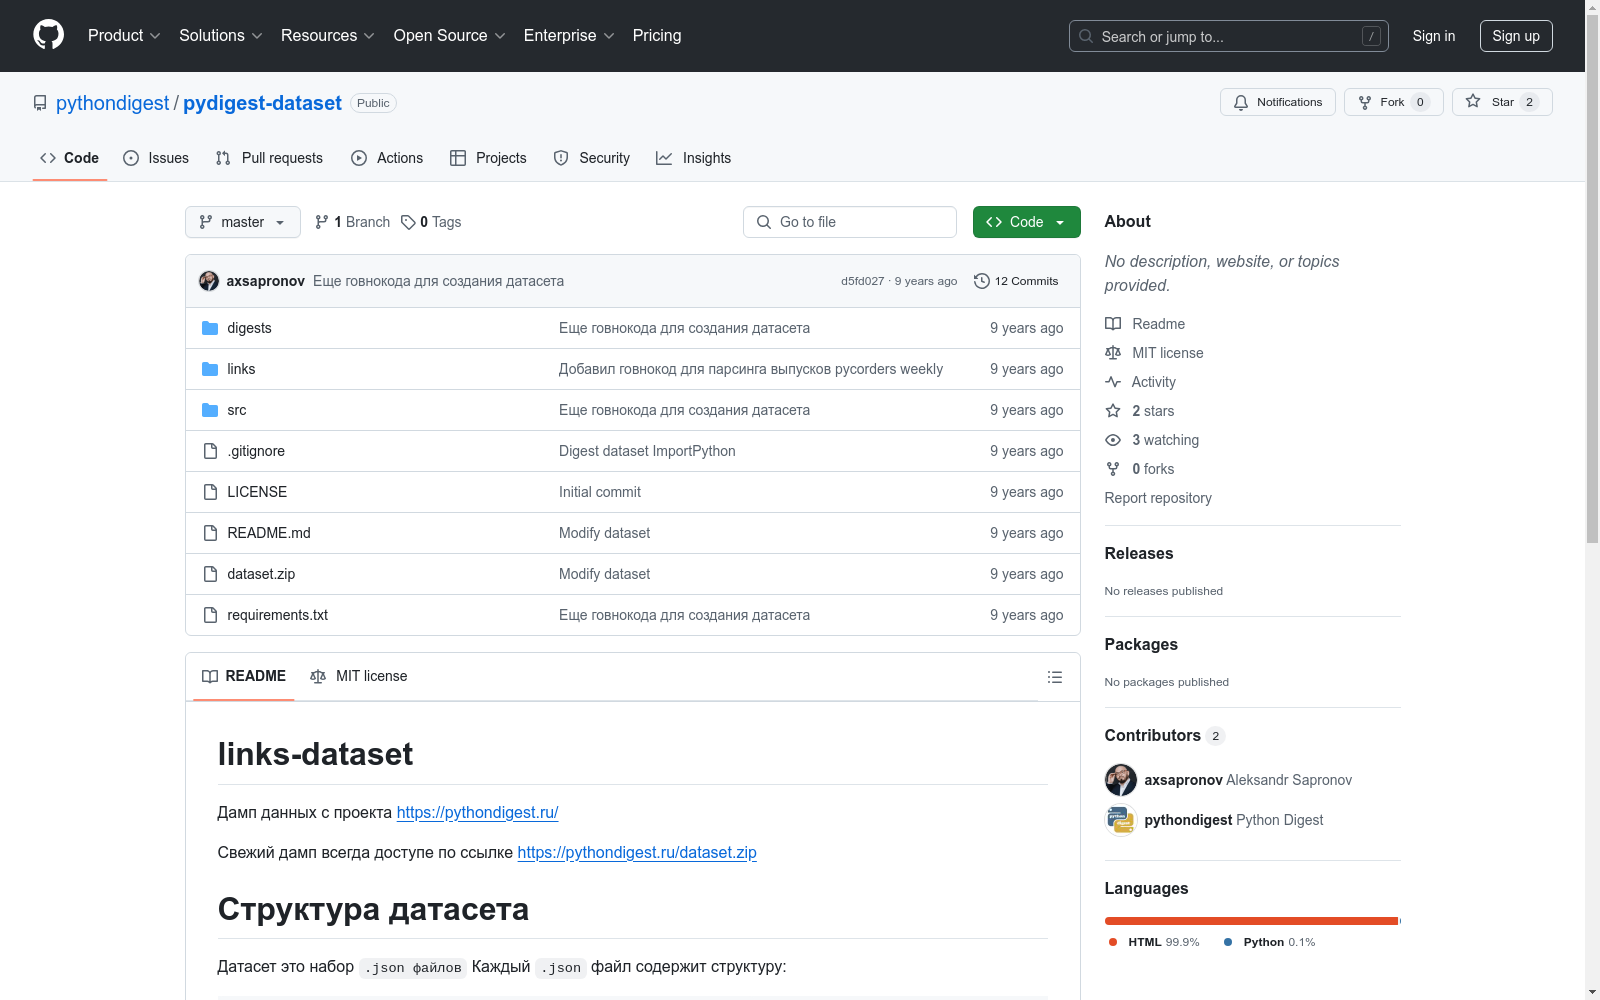
Task: Open the pythondigest owner link
Action: [113, 103]
